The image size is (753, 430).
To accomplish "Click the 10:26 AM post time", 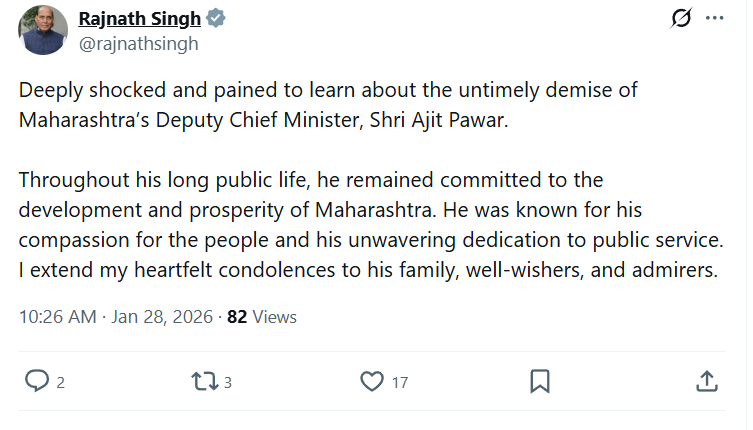I will [58, 317].
